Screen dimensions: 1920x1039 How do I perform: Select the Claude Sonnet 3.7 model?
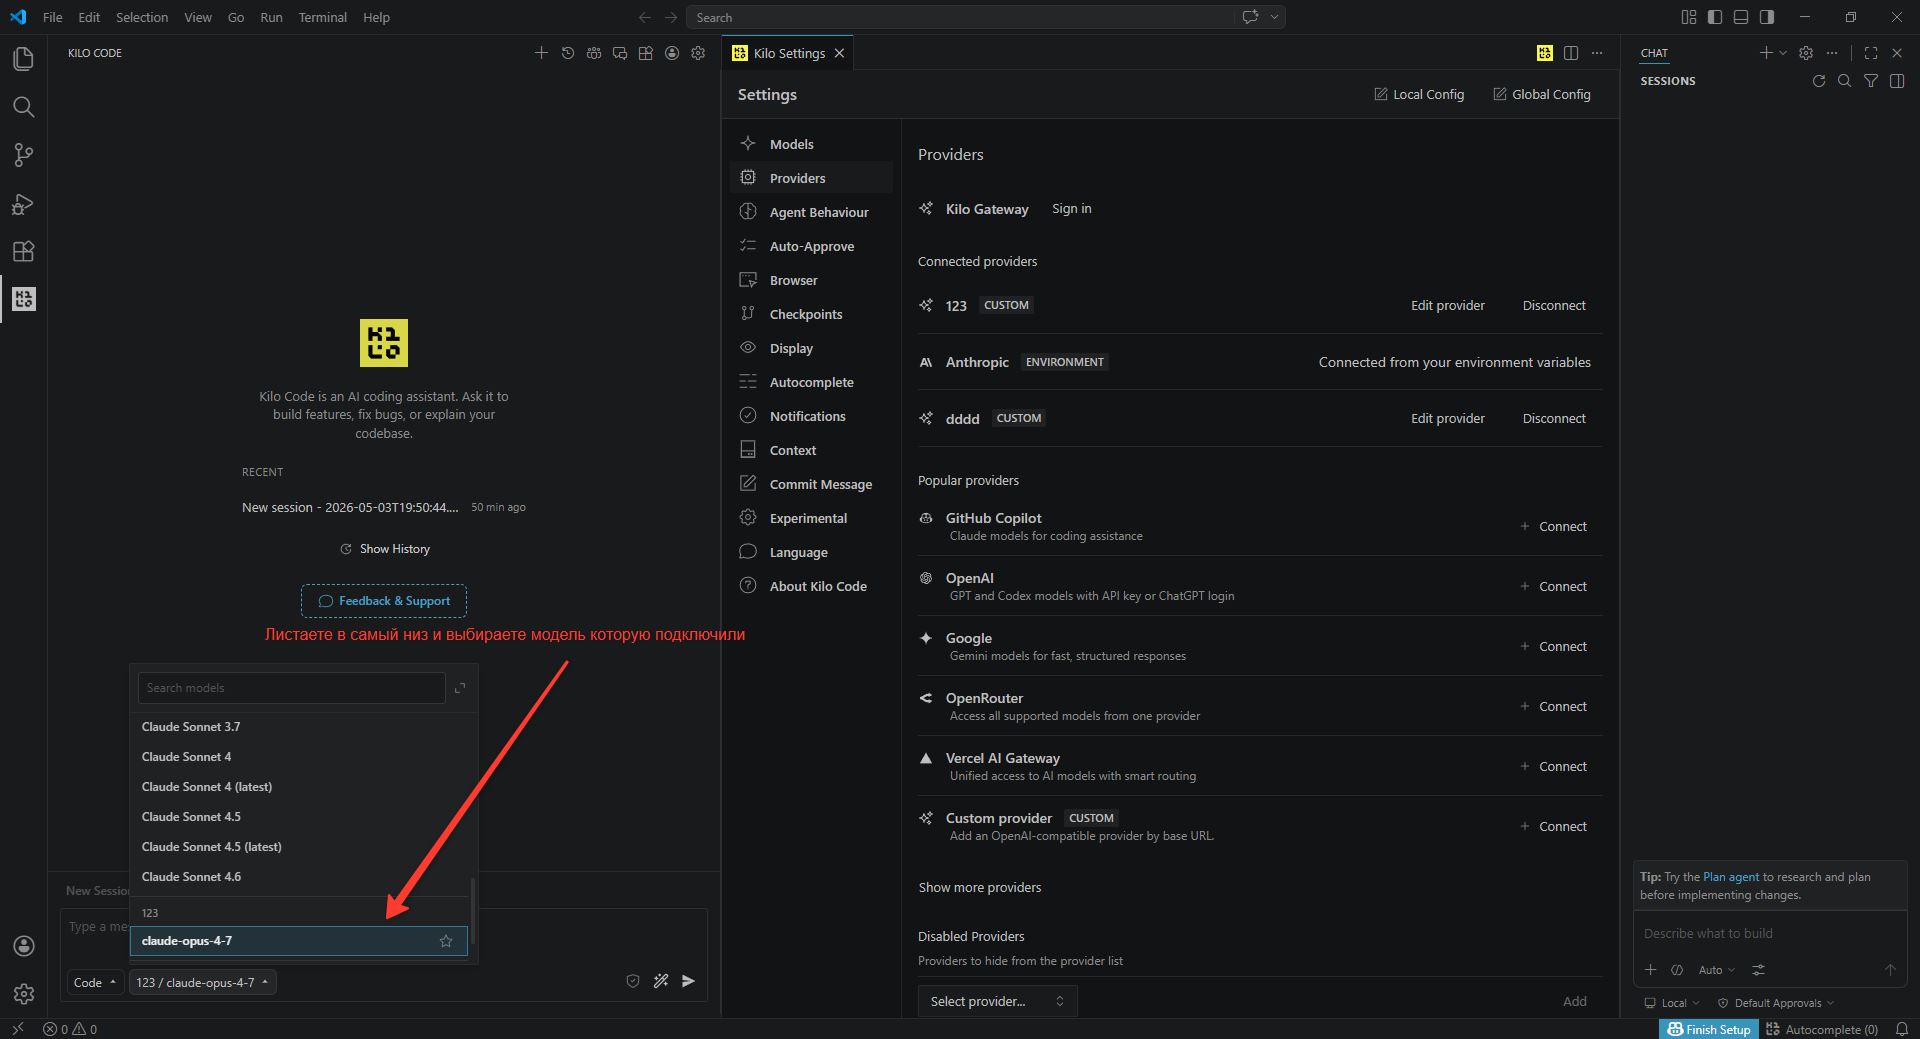tap(299, 727)
